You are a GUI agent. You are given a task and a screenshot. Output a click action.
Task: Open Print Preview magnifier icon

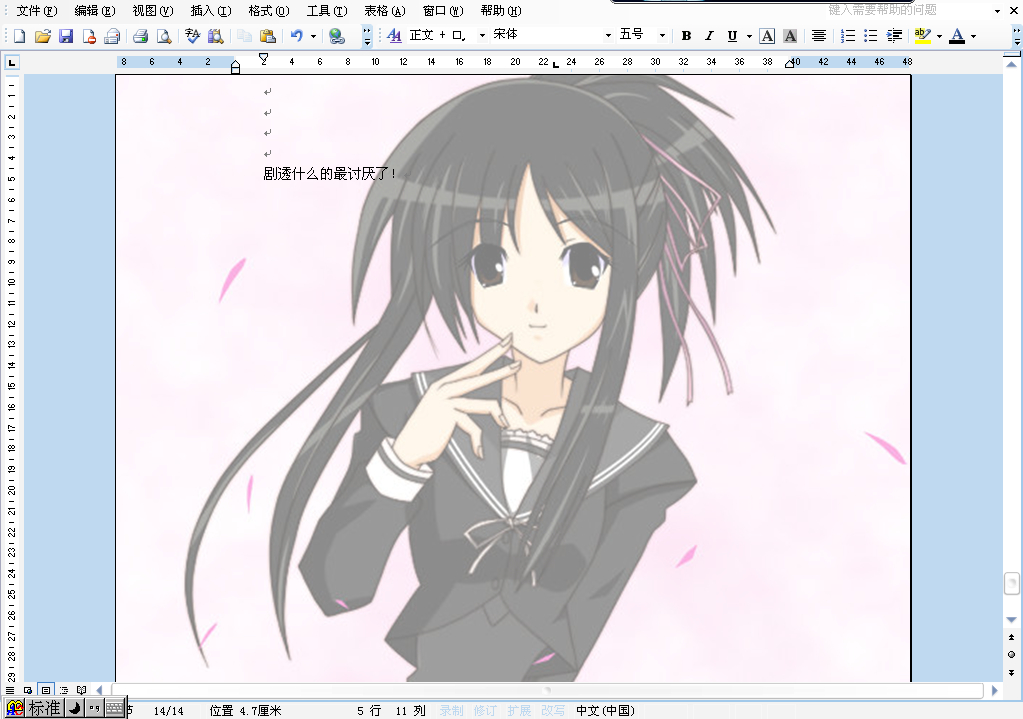pyautogui.click(x=164, y=36)
